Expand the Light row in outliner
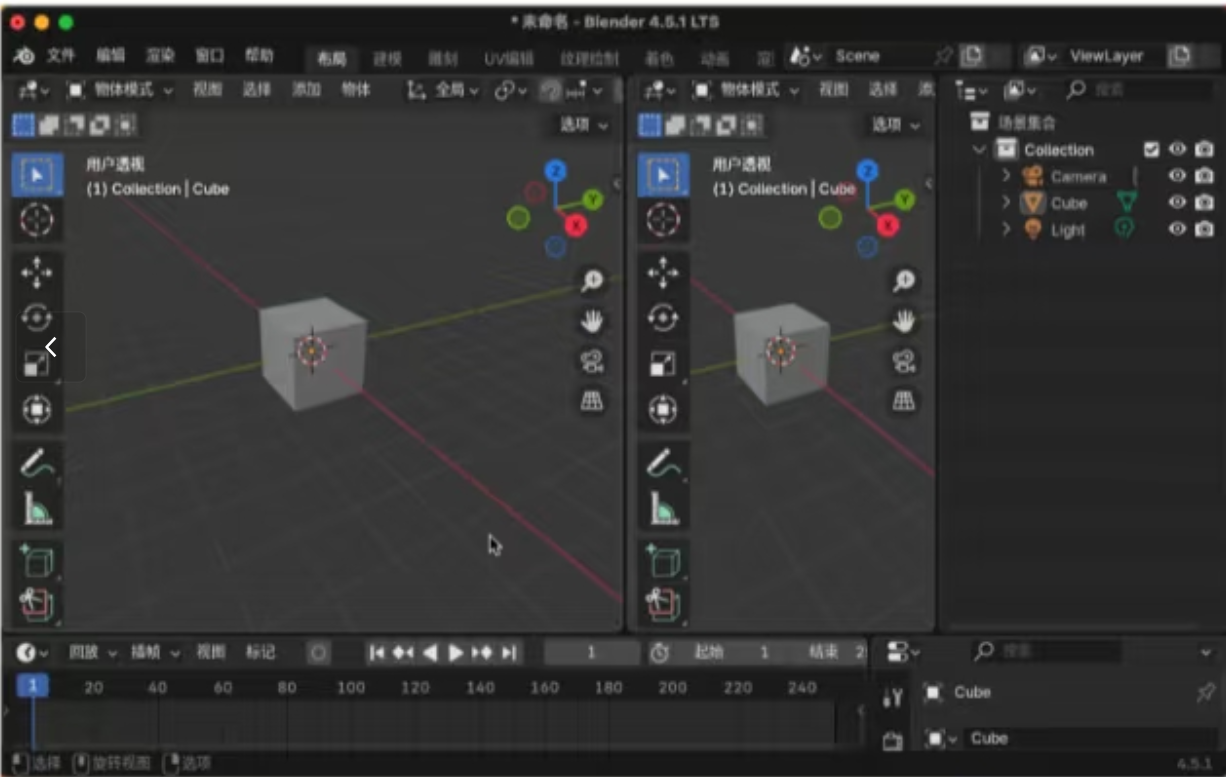The image size is (1226, 777). [x=1006, y=230]
